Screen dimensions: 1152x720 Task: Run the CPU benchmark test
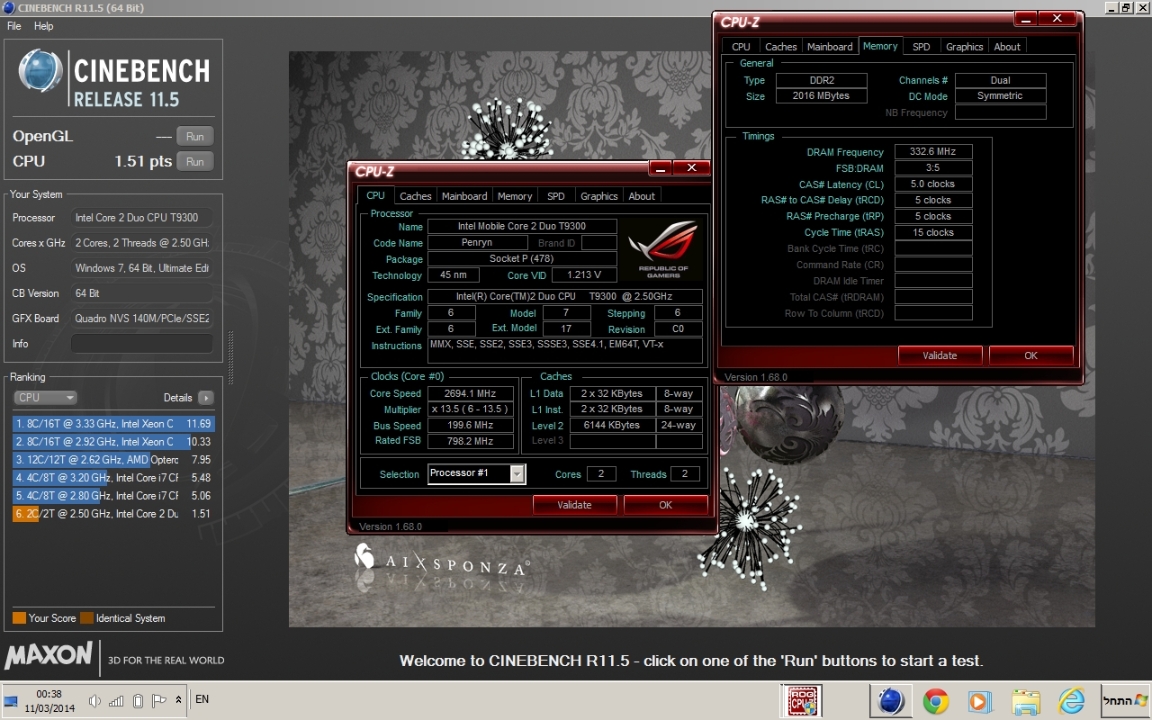click(195, 162)
